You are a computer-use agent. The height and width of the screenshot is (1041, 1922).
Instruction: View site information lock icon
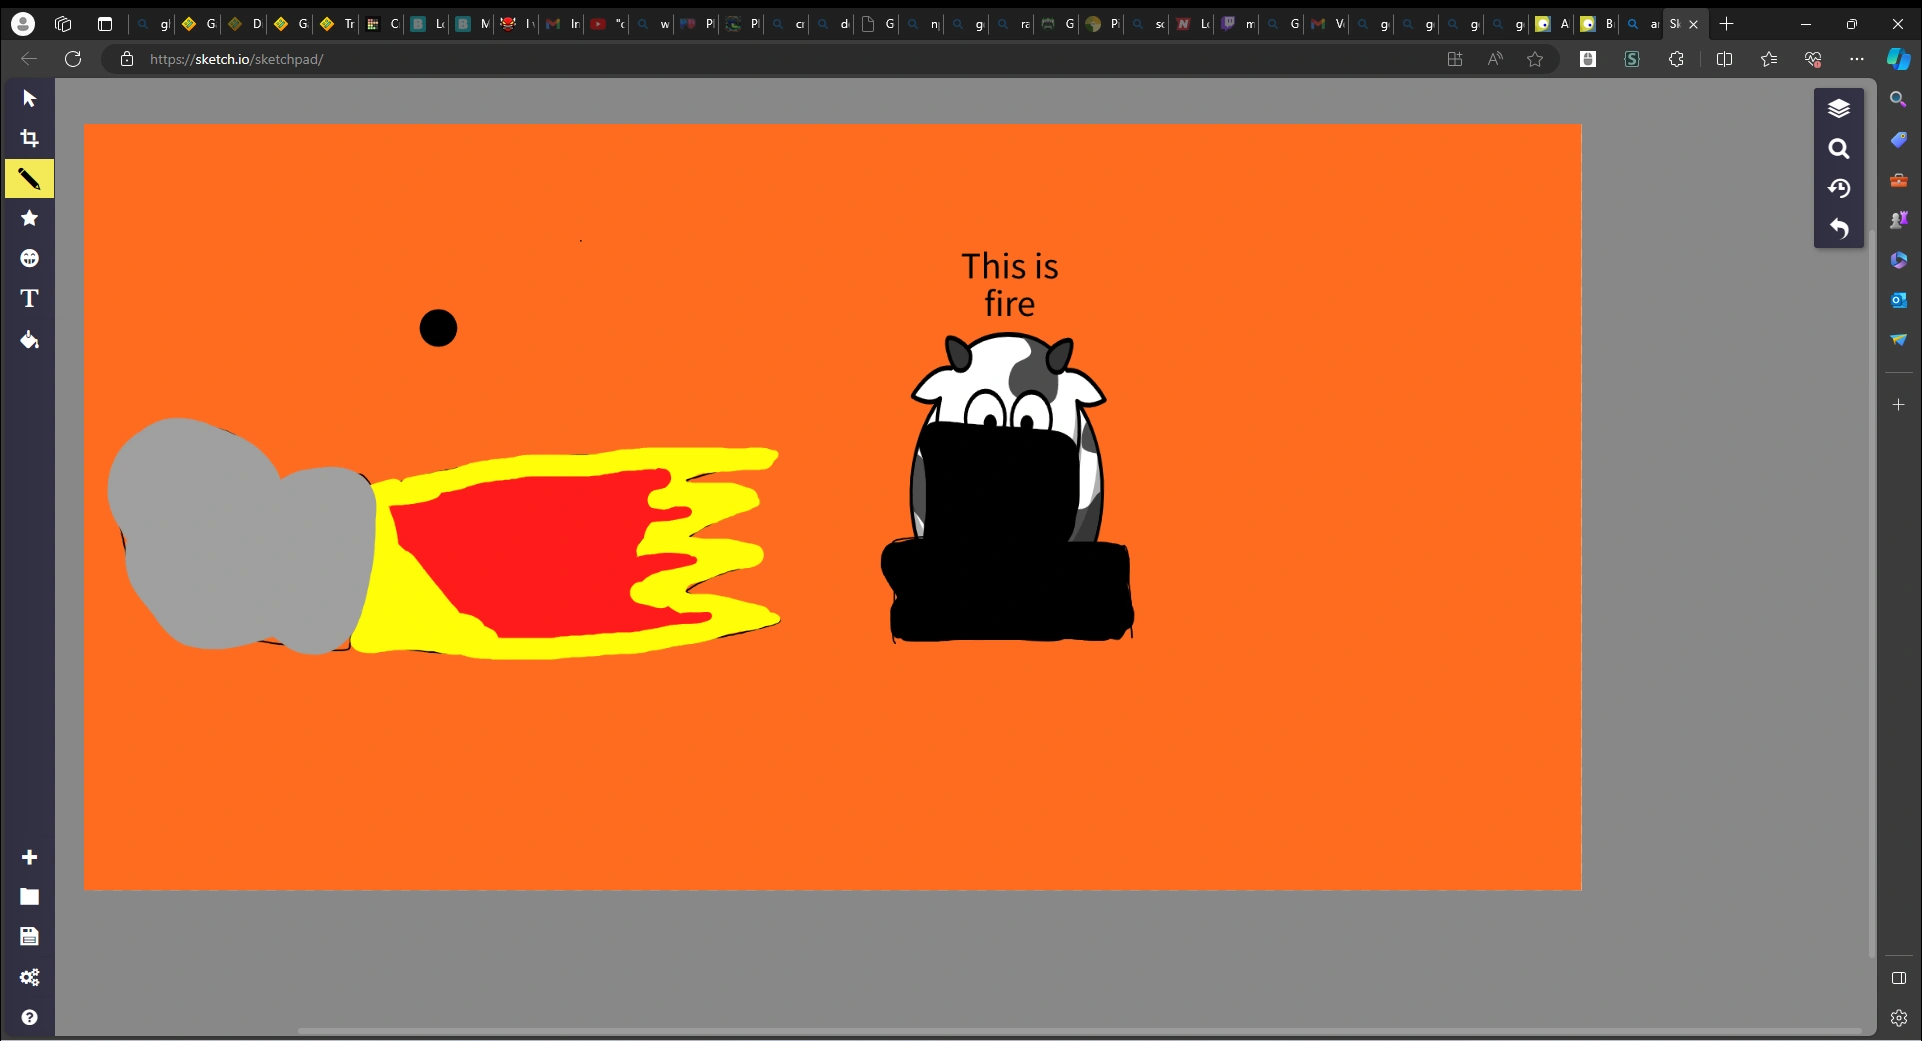[126, 59]
